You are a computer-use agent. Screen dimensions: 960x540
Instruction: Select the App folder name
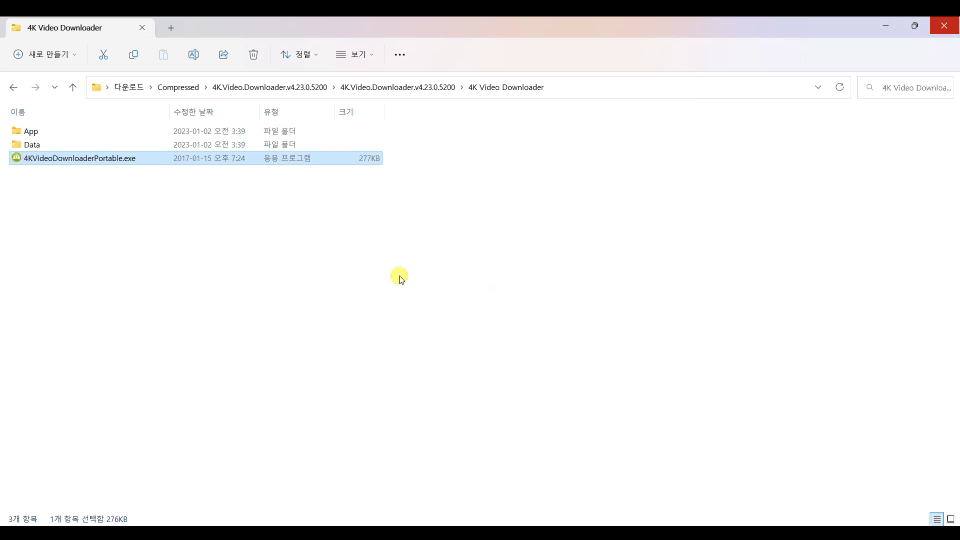(31, 131)
